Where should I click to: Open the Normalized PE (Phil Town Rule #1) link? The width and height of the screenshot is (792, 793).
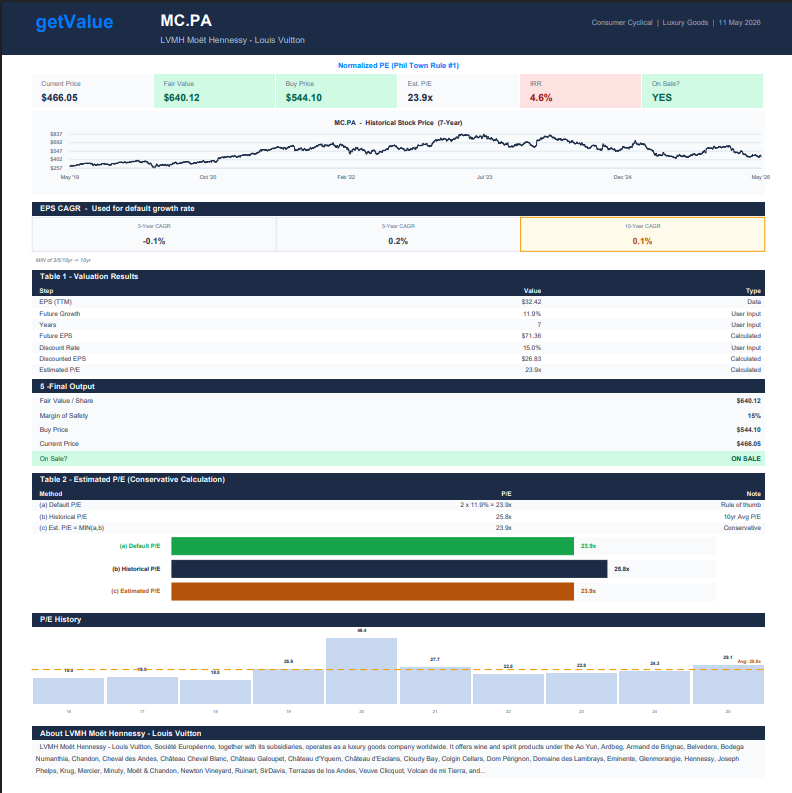(x=398, y=65)
